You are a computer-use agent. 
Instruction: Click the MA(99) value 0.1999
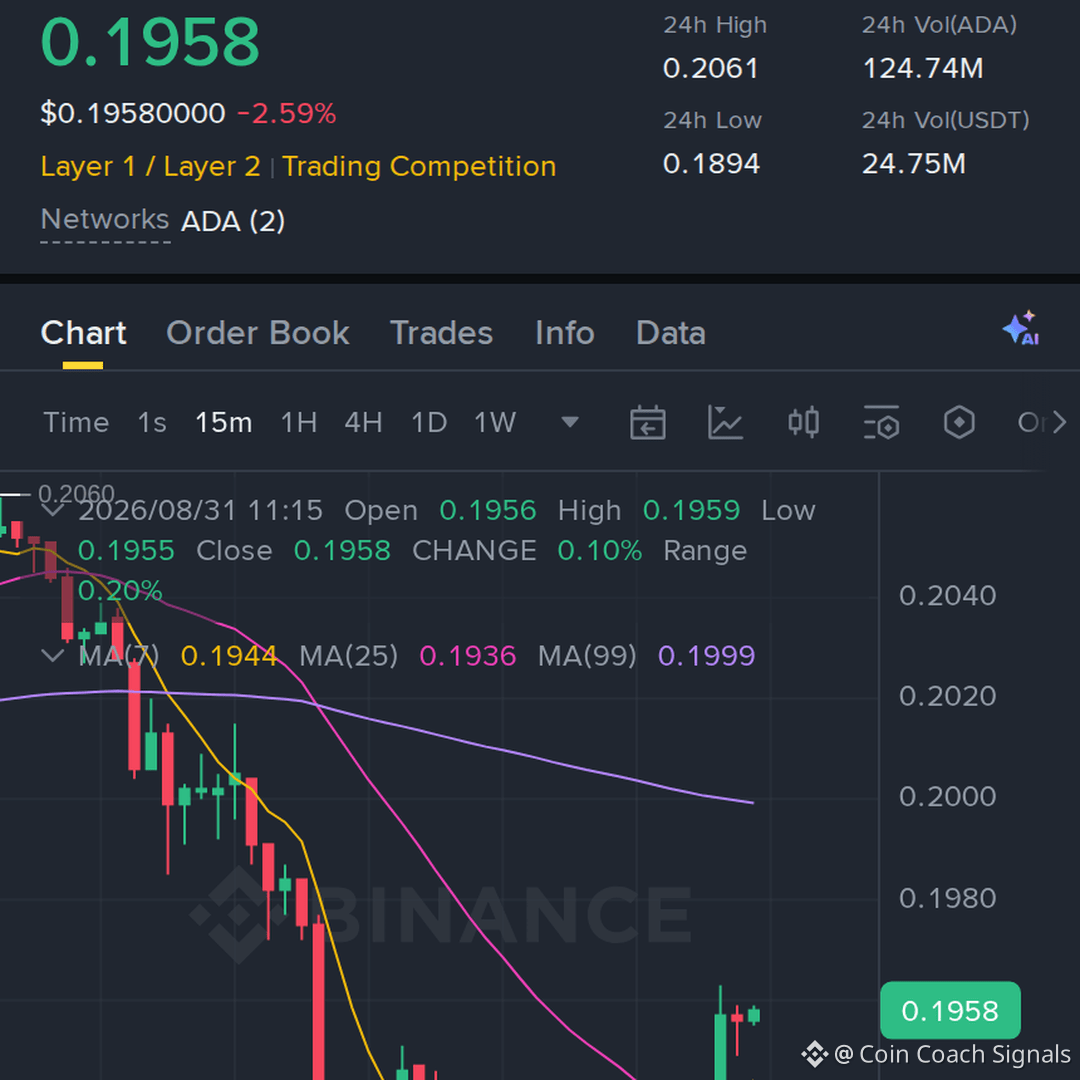(x=707, y=656)
